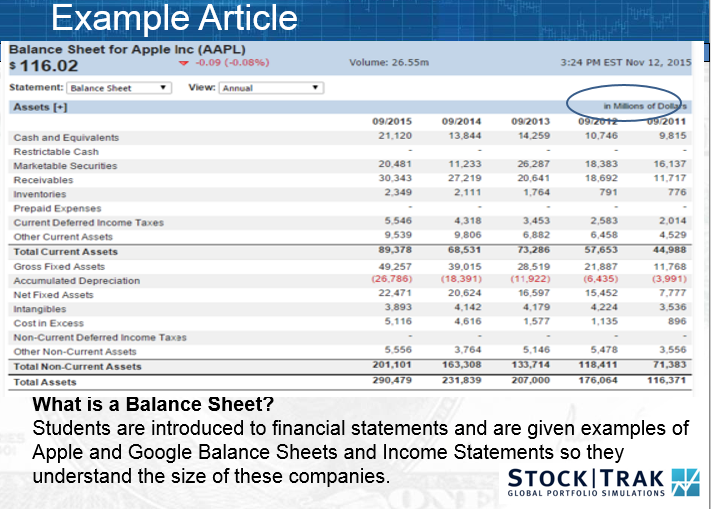The image size is (711, 509).
Task: Click the 3:24 PM EST Nov 12, 2015 timestamp
Action: 626,63
